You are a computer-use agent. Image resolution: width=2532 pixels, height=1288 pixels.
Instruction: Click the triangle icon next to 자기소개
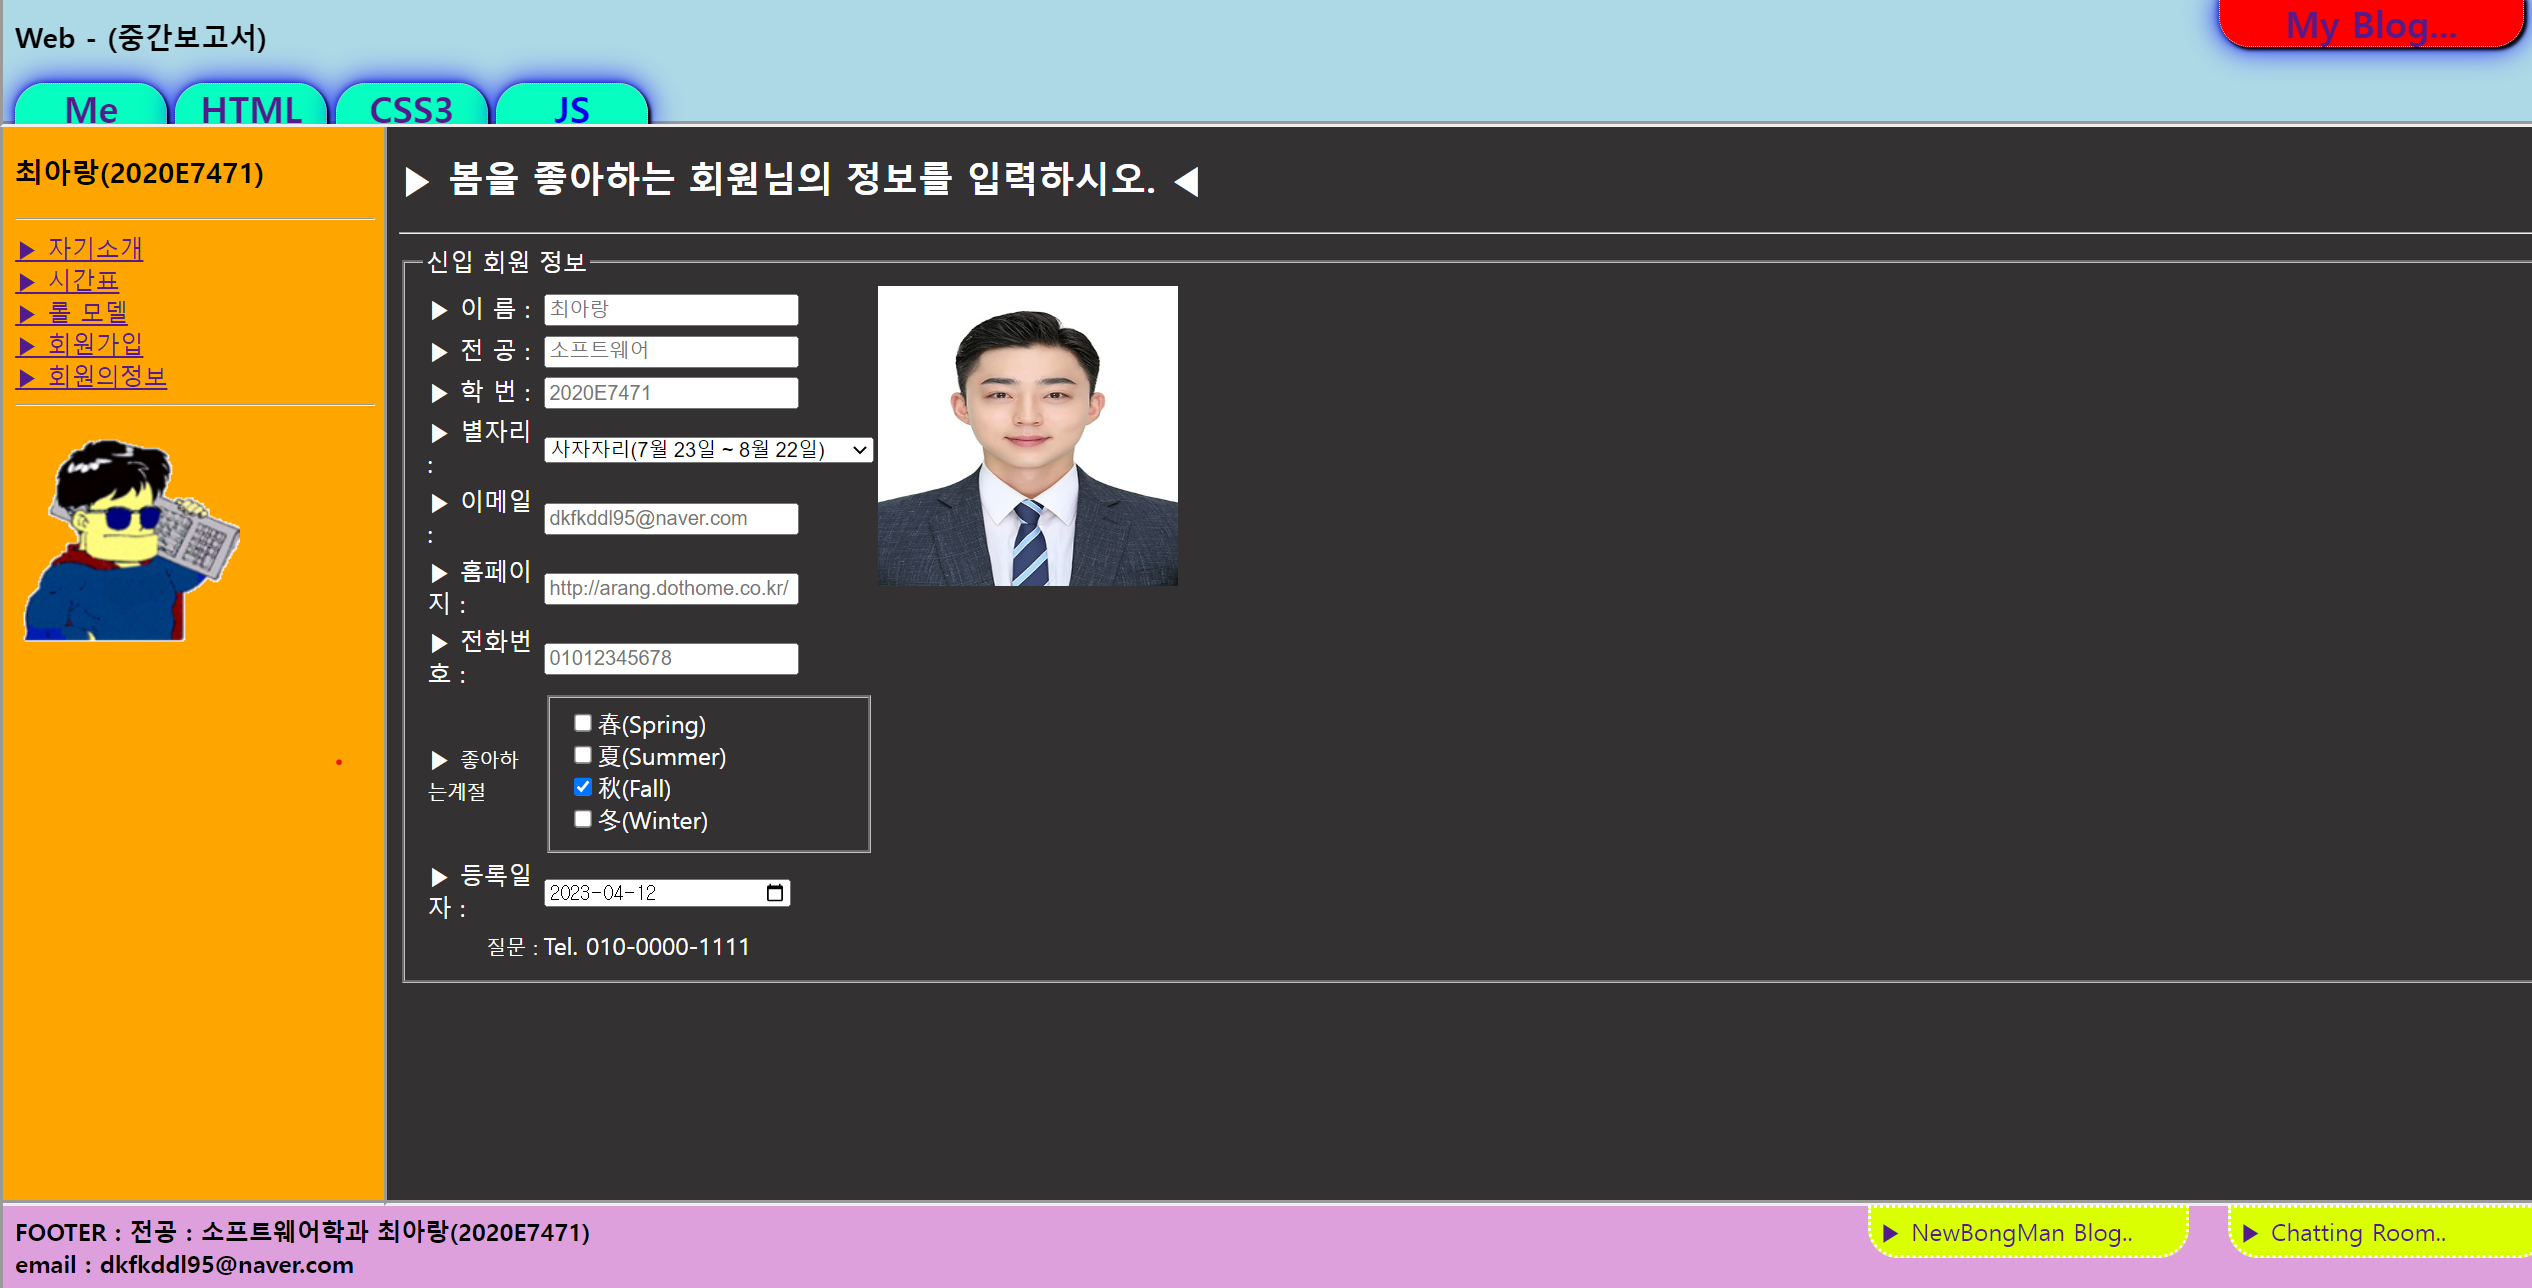tap(28, 249)
